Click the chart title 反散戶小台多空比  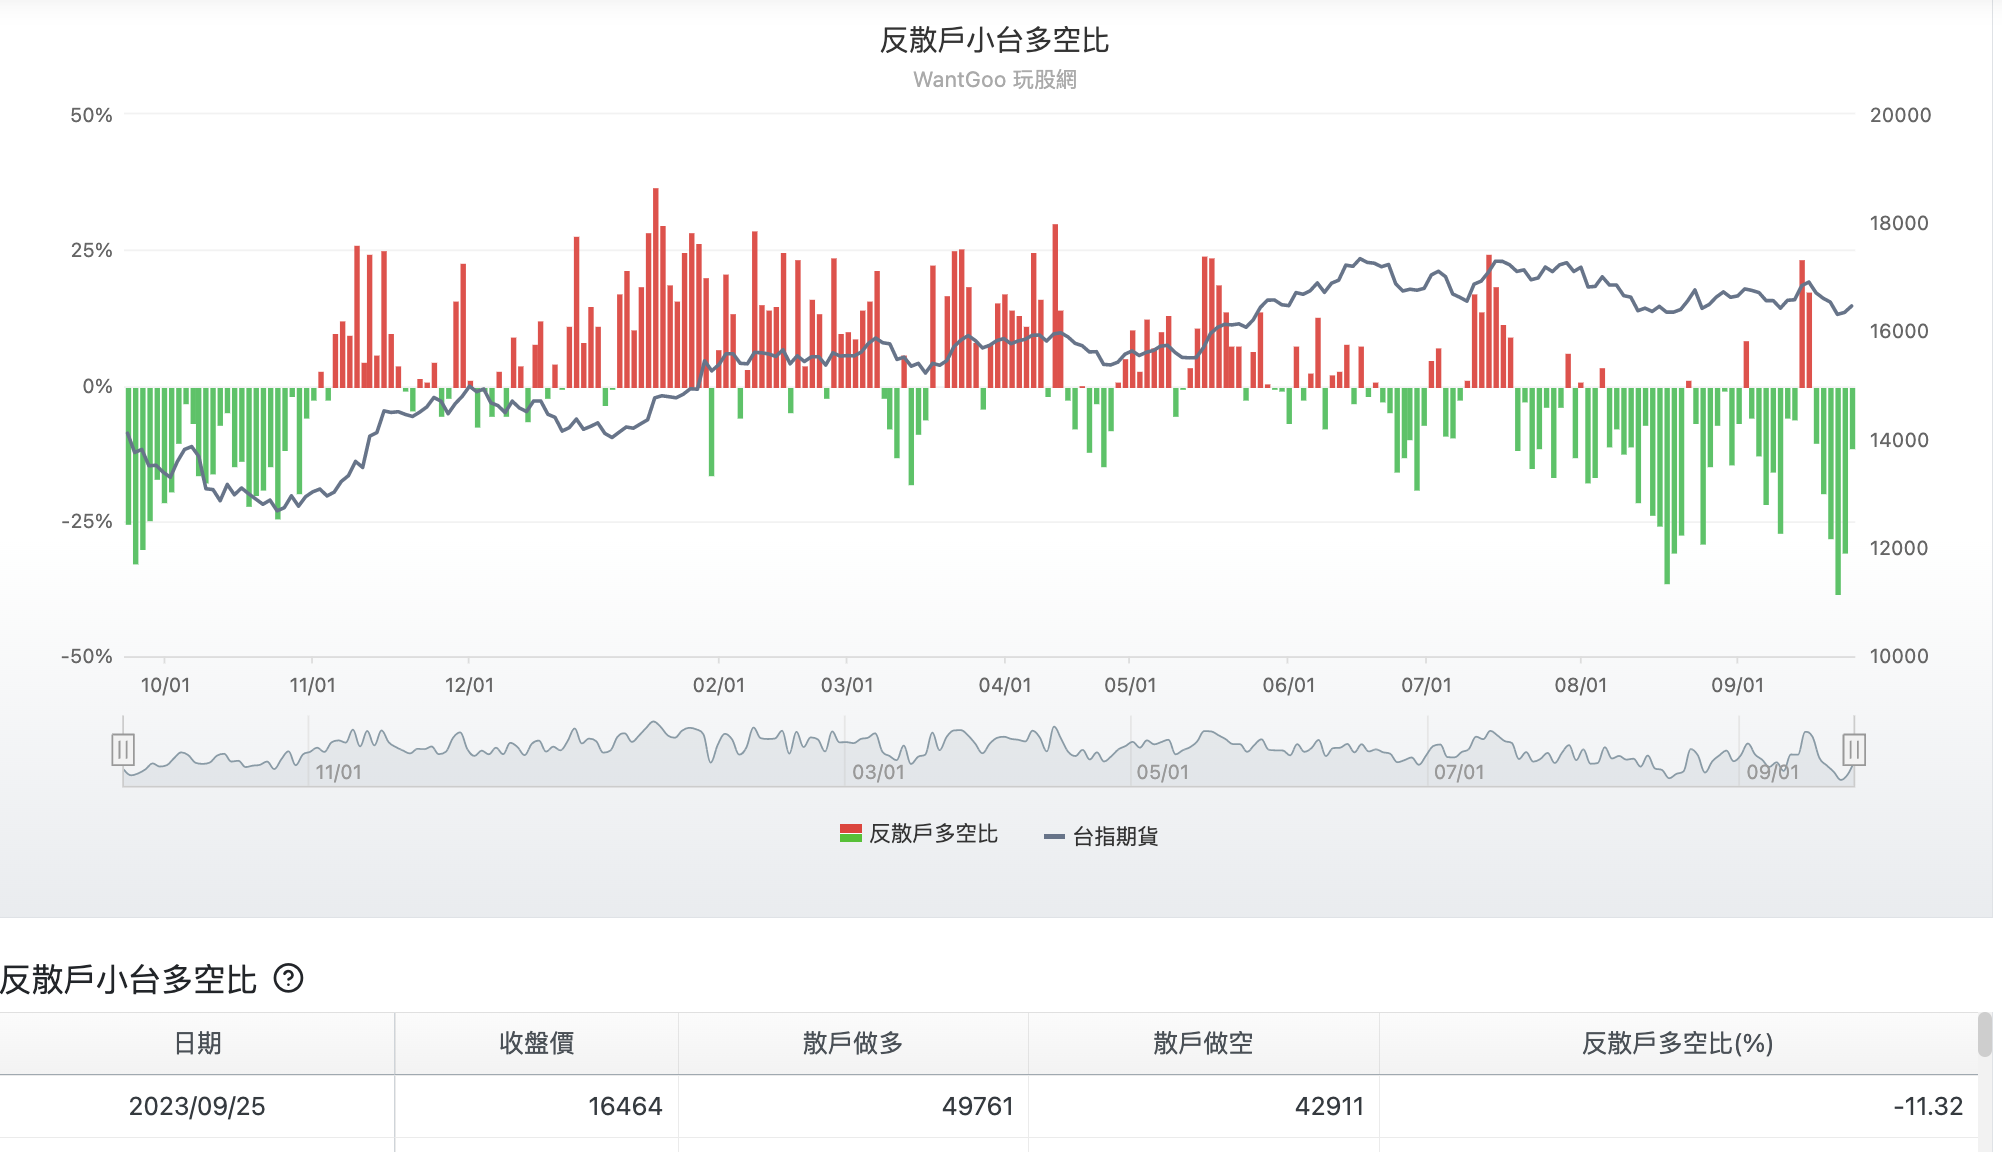click(x=995, y=40)
